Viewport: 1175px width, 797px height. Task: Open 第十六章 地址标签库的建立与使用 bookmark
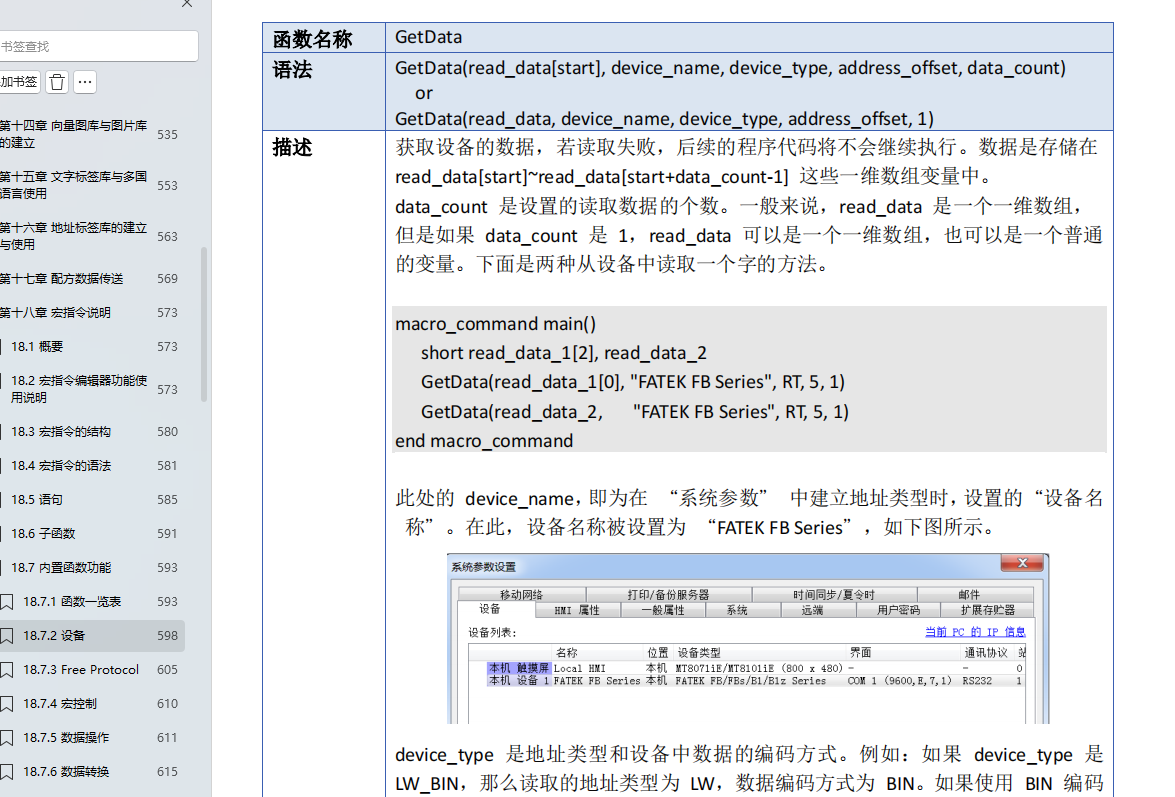(73, 236)
